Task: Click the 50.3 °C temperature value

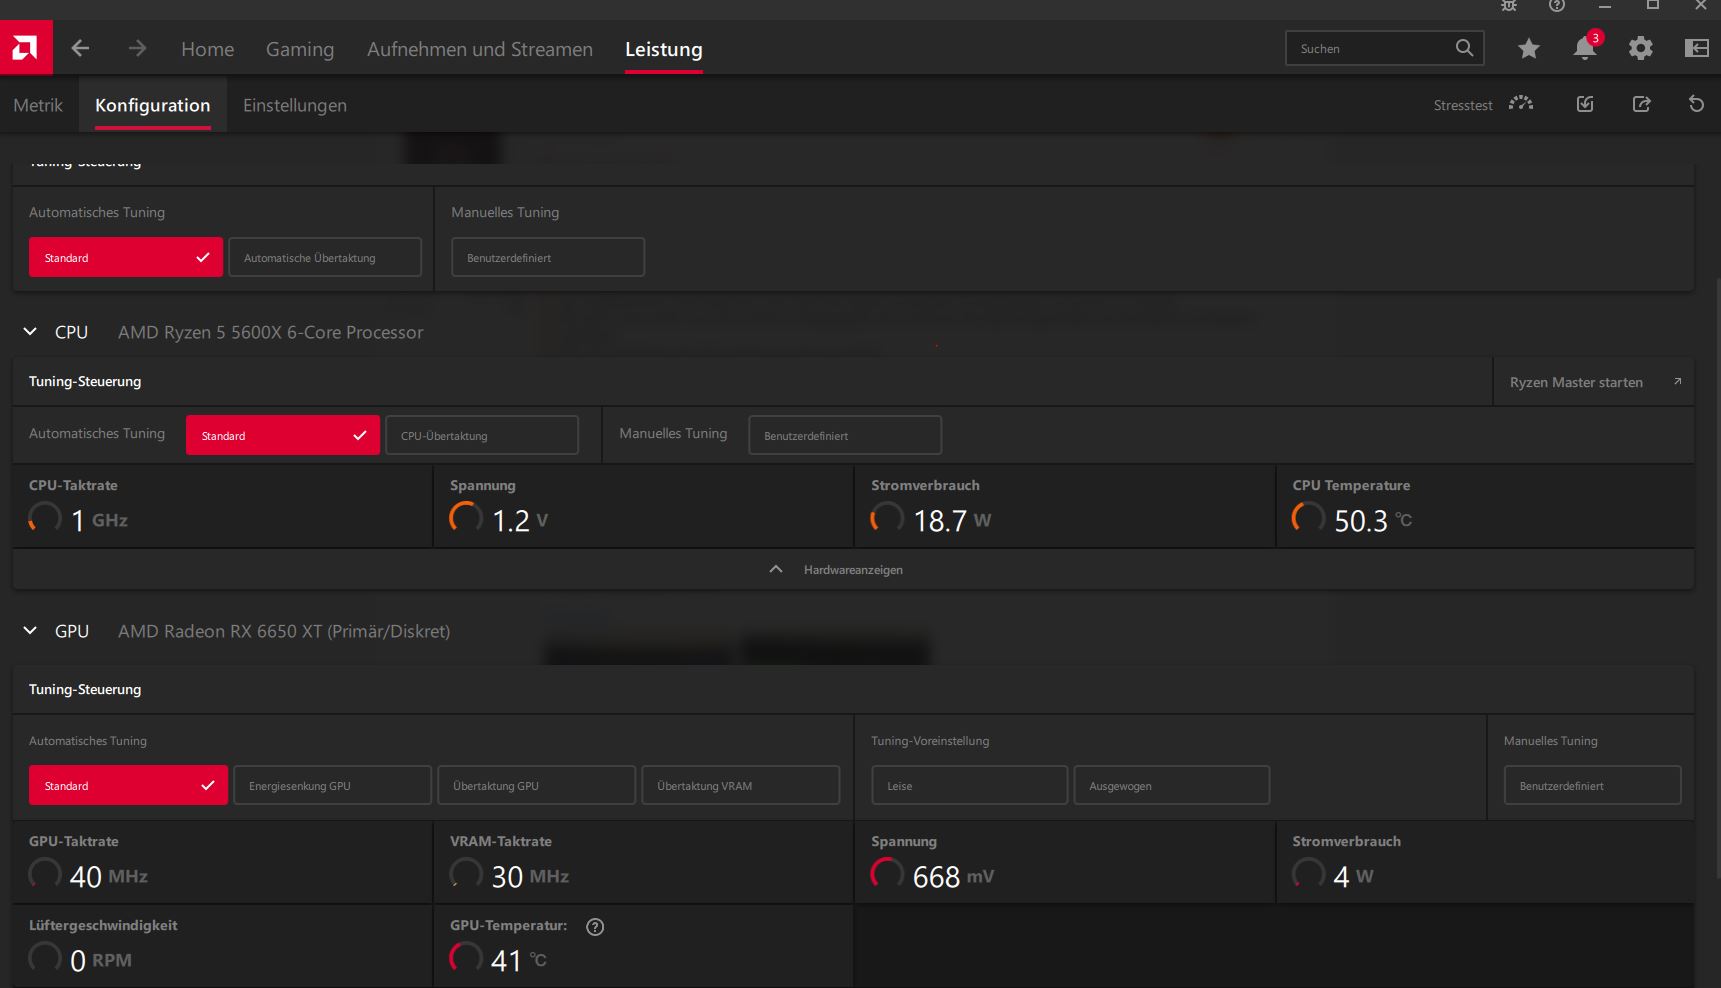Action: (x=1373, y=520)
